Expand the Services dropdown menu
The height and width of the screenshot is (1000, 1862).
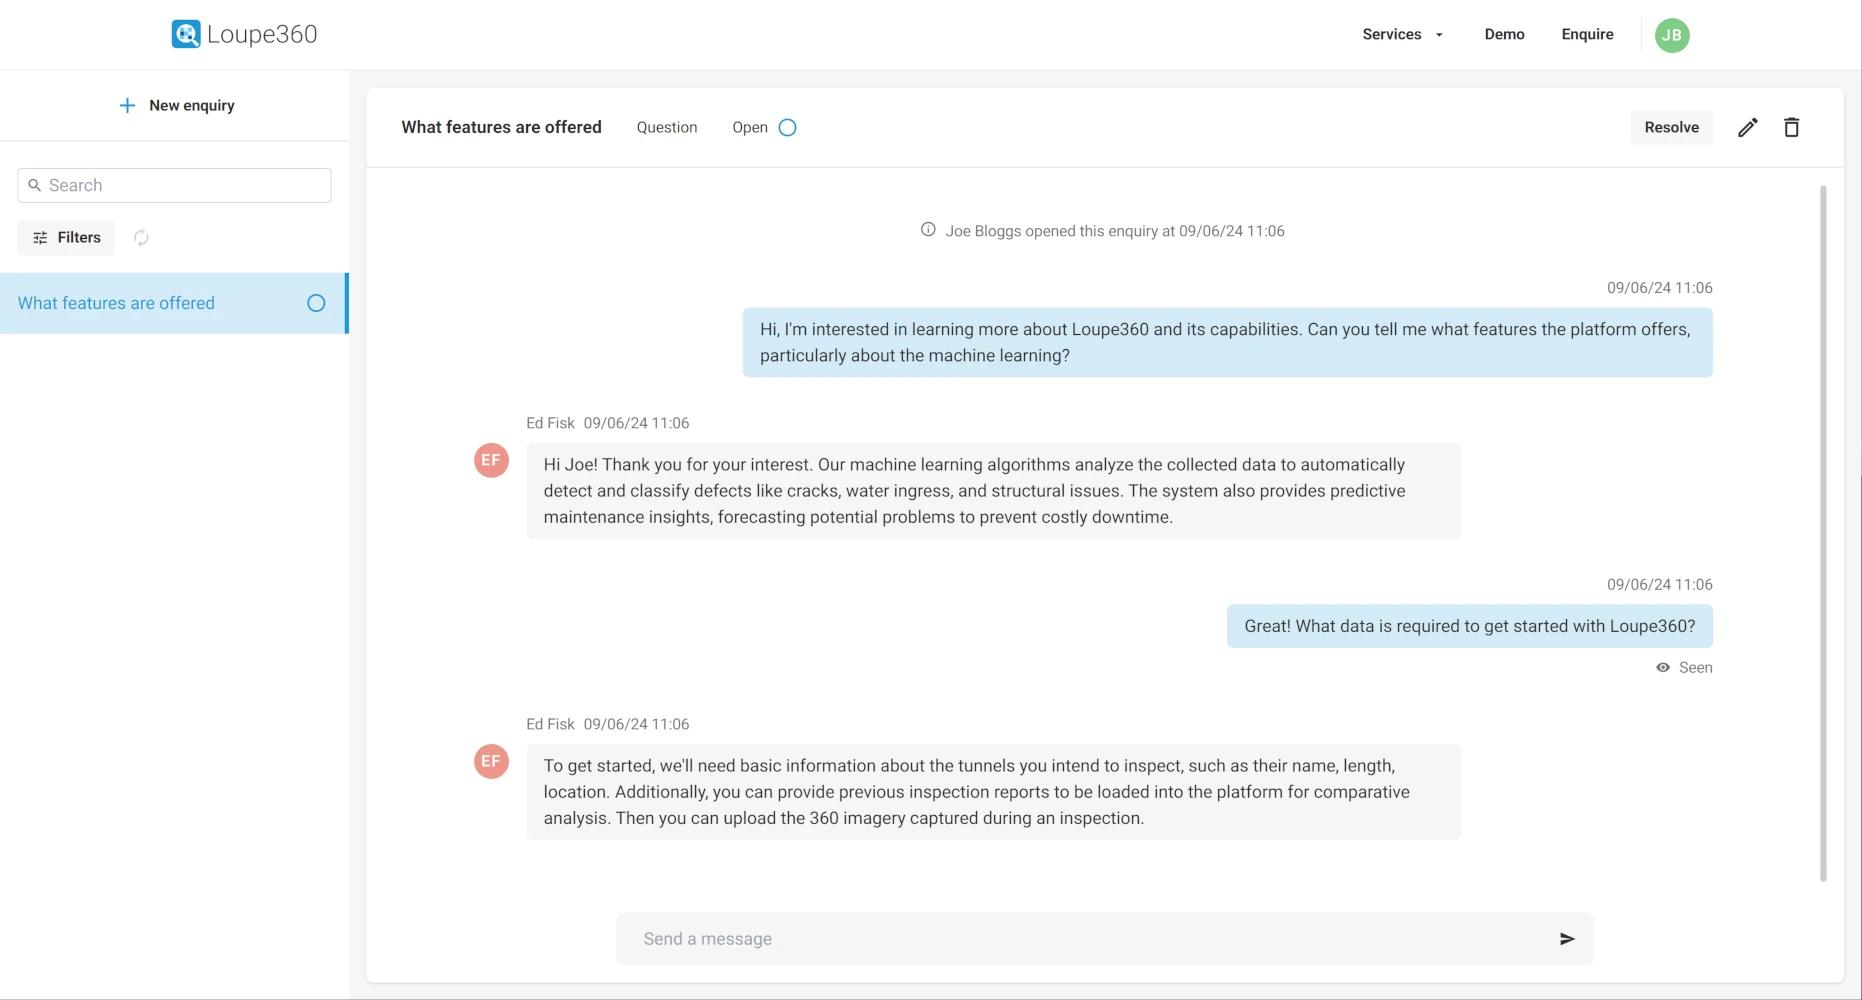point(1402,34)
